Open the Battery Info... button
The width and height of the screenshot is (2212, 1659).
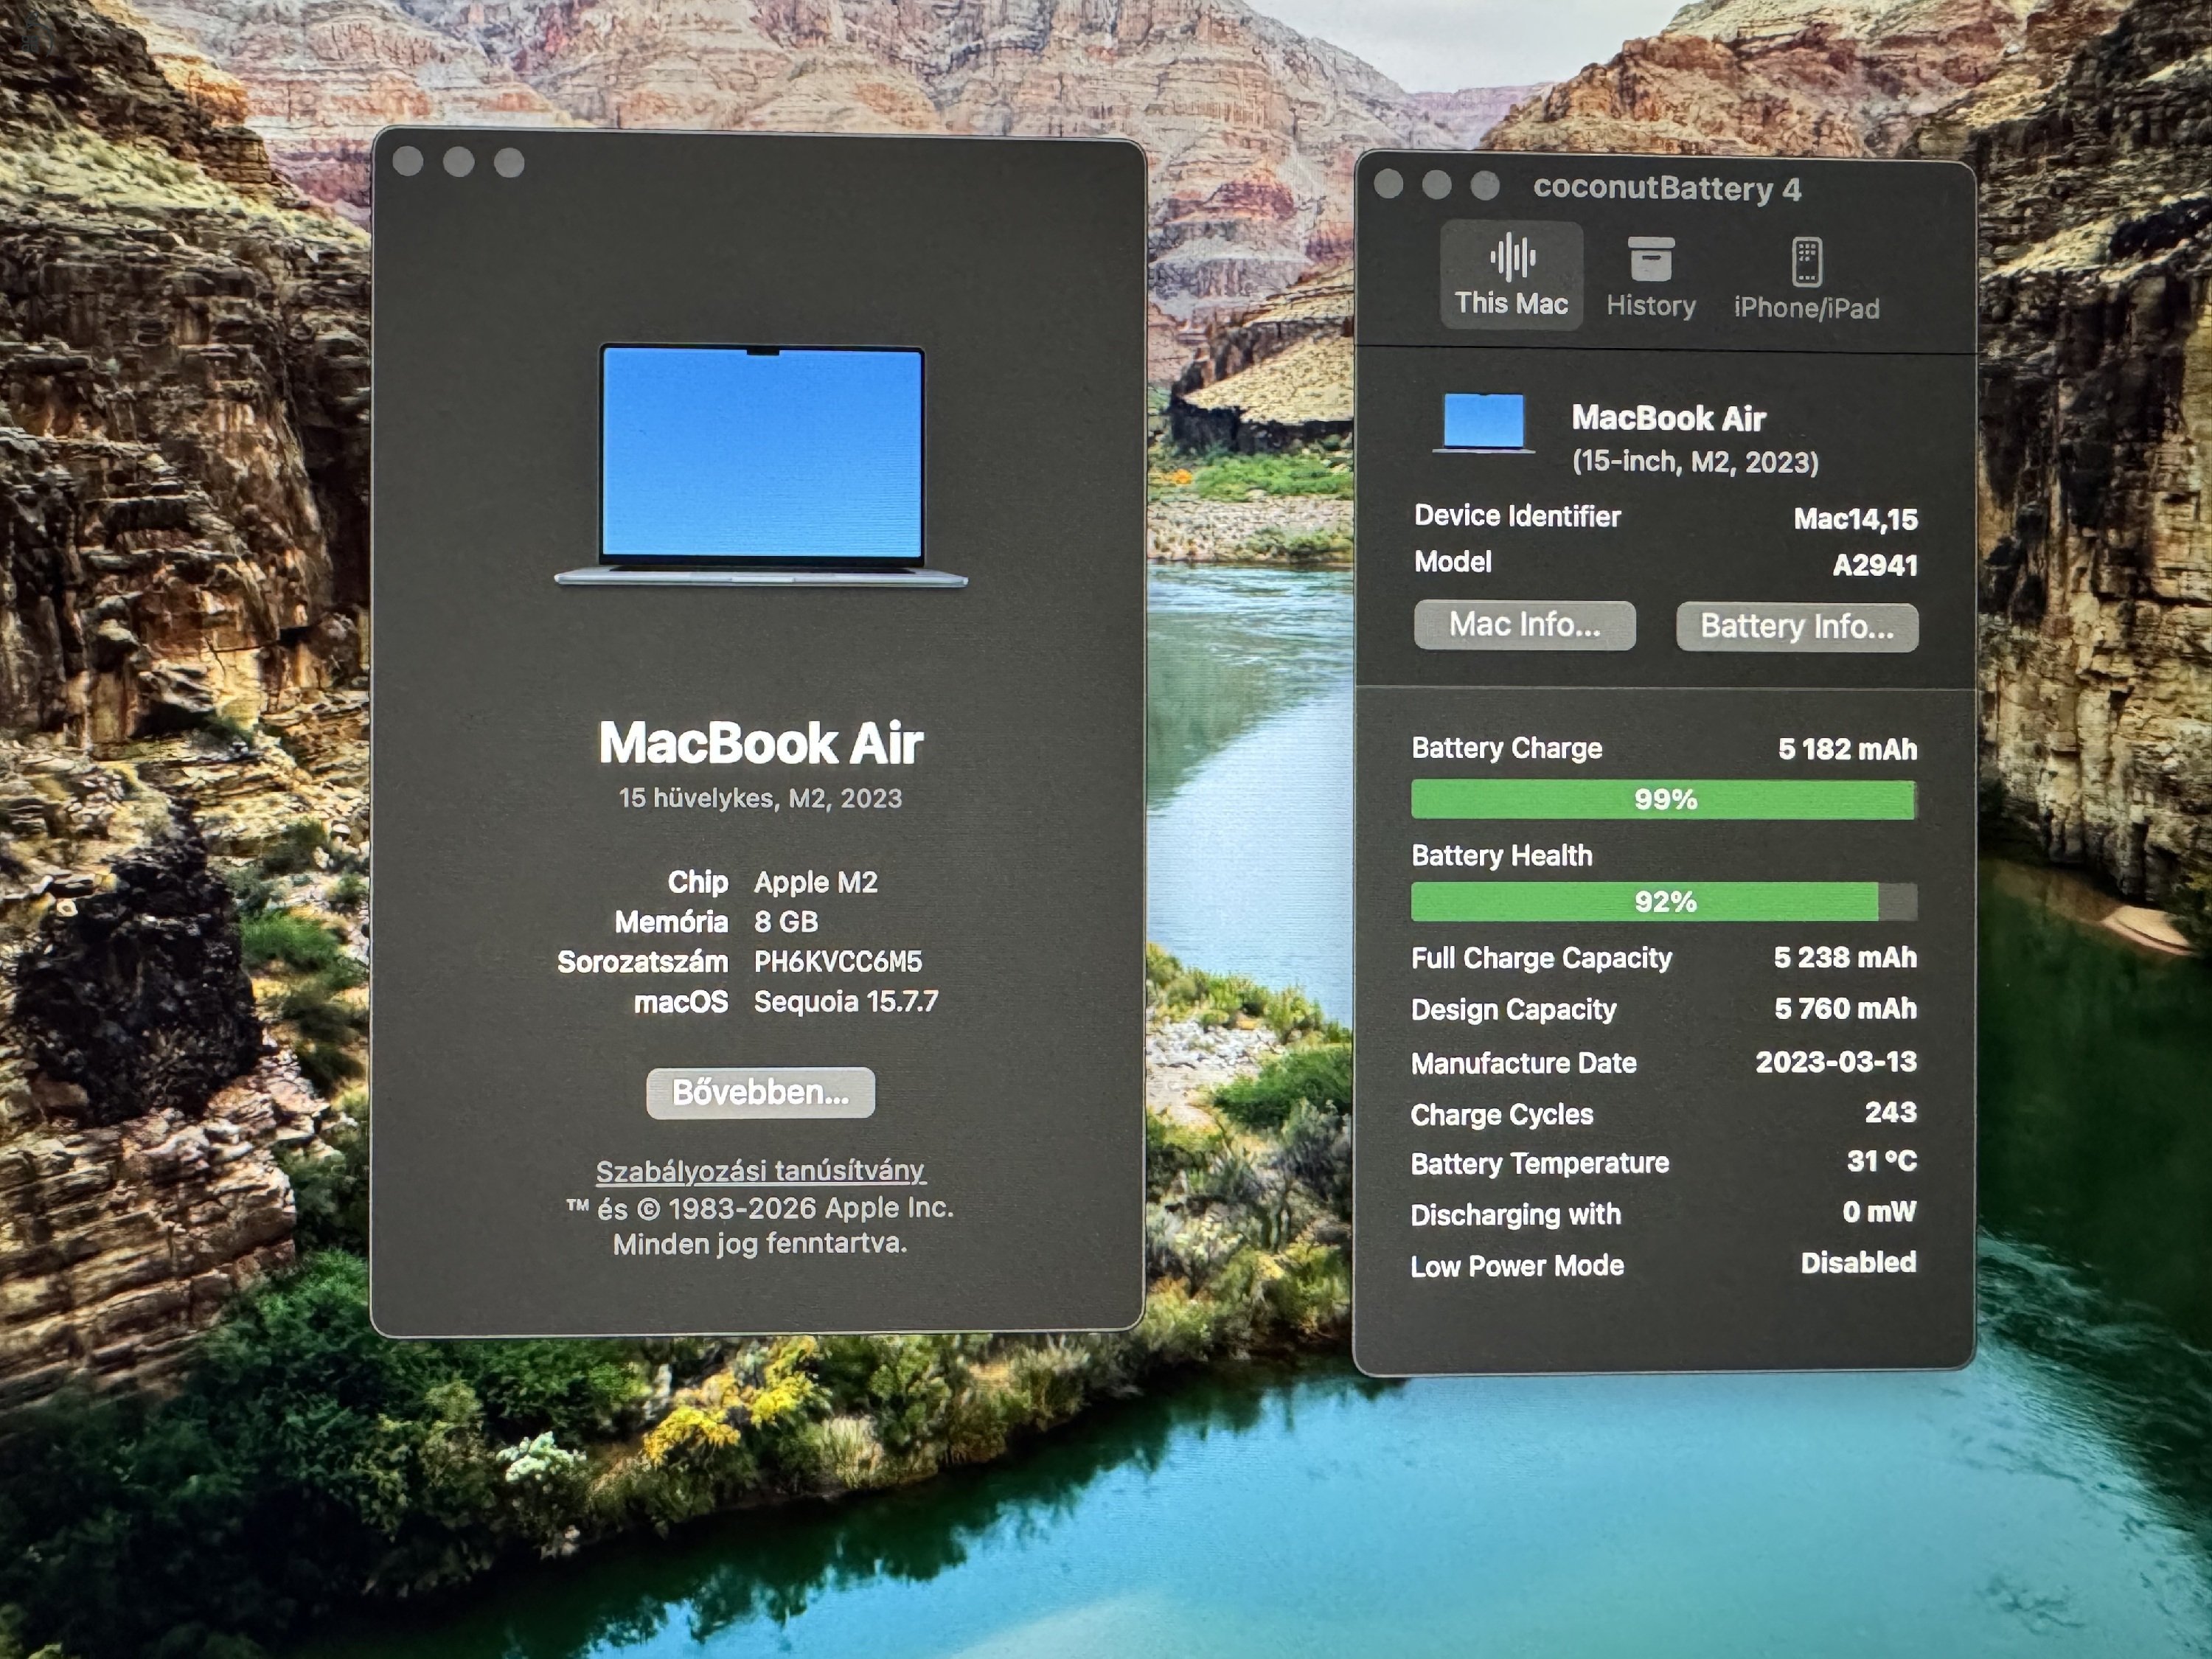pos(1797,627)
